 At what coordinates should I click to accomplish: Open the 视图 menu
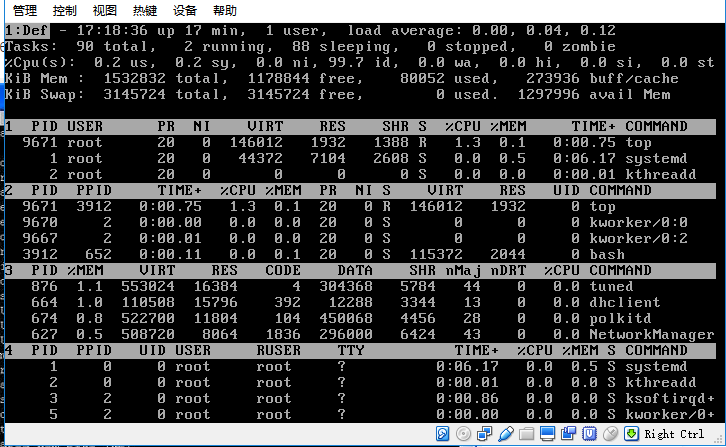105,10
